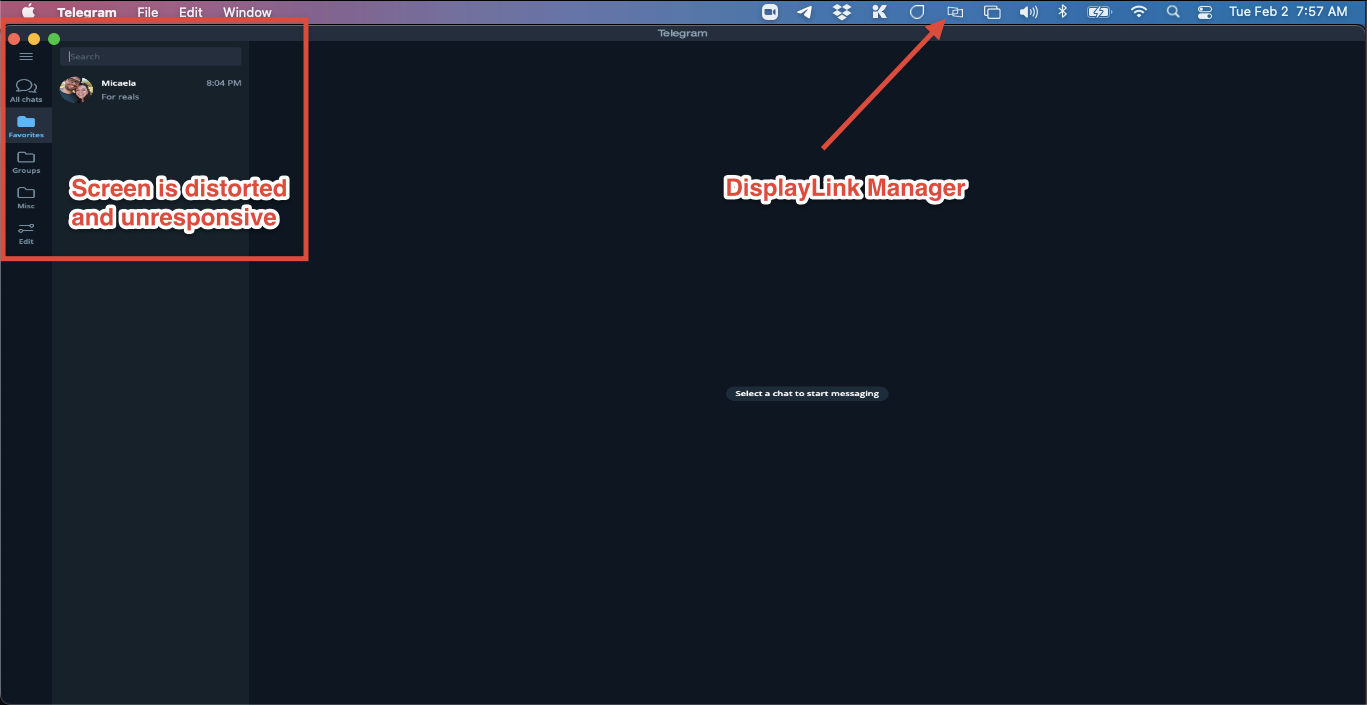The height and width of the screenshot is (705, 1367).
Task: Open the volume control icon
Action: 1028,12
